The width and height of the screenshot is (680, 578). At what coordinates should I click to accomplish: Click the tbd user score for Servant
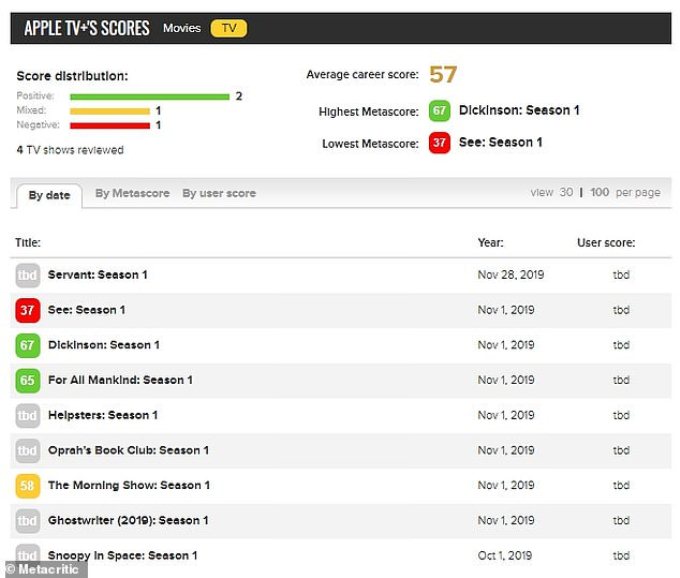[x=621, y=275]
